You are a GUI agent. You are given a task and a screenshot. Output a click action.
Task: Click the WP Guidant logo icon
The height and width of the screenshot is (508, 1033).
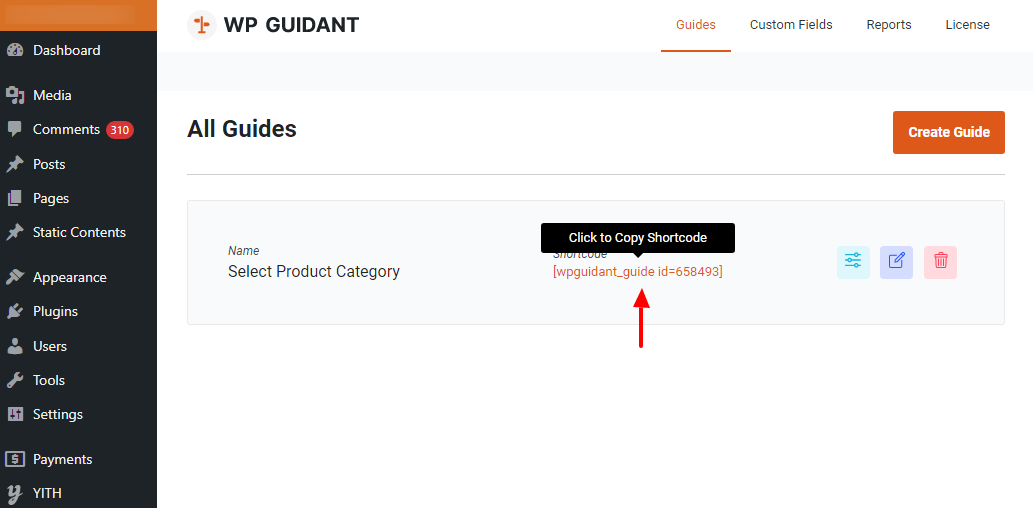(202, 25)
